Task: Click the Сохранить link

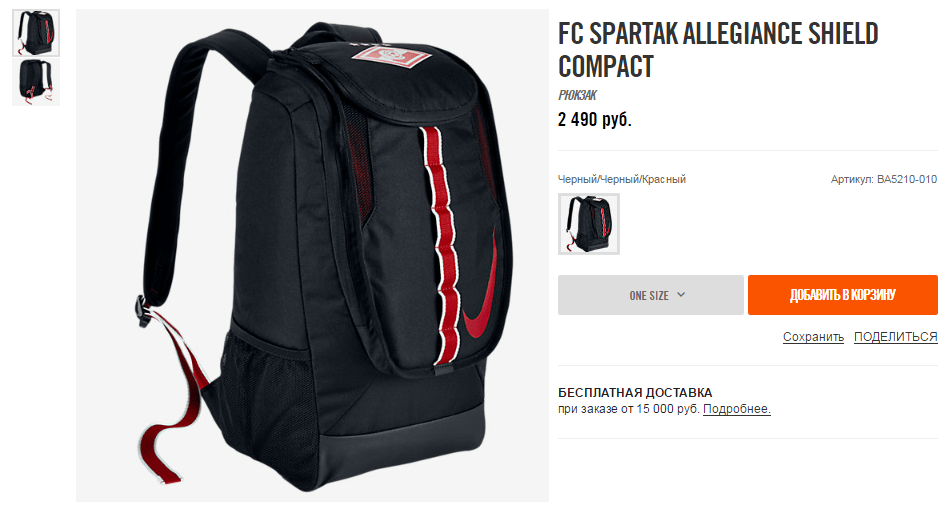Action: [813, 337]
